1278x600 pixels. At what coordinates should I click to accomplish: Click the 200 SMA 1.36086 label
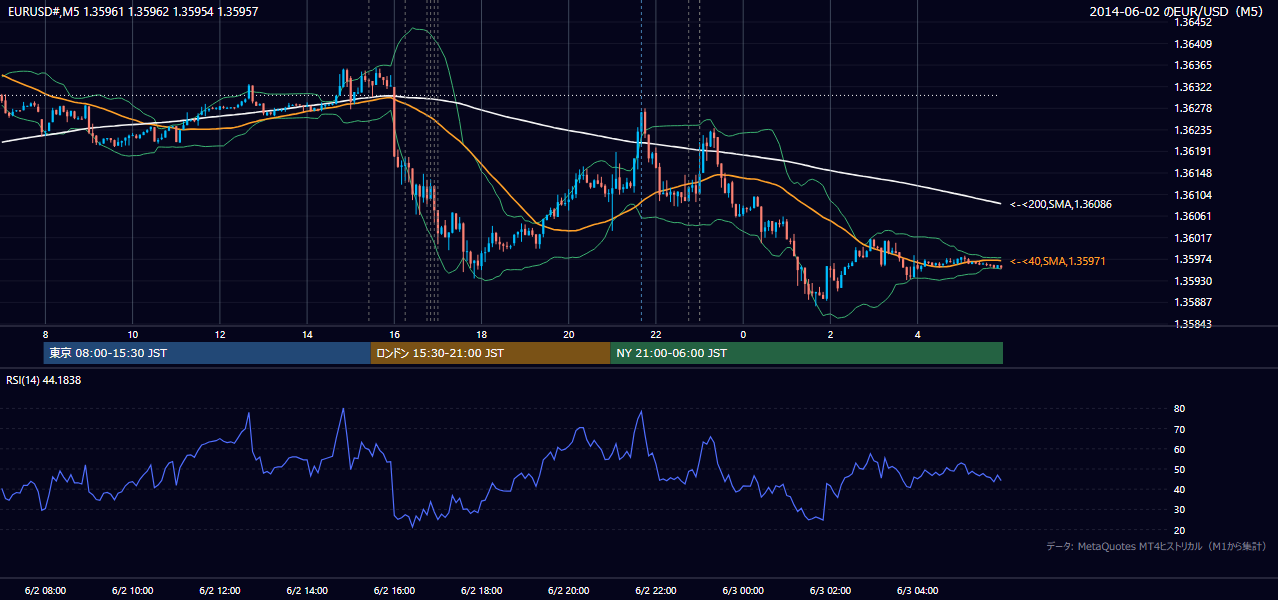click(x=1061, y=204)
